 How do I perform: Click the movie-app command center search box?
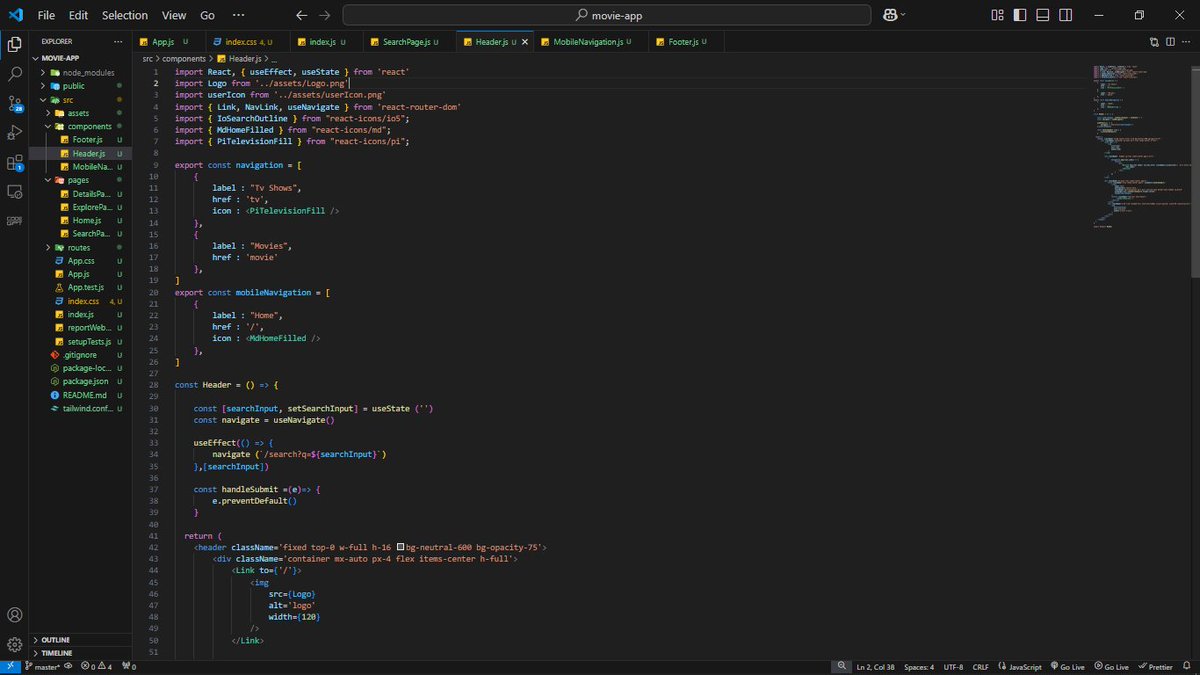coord(608,15)
